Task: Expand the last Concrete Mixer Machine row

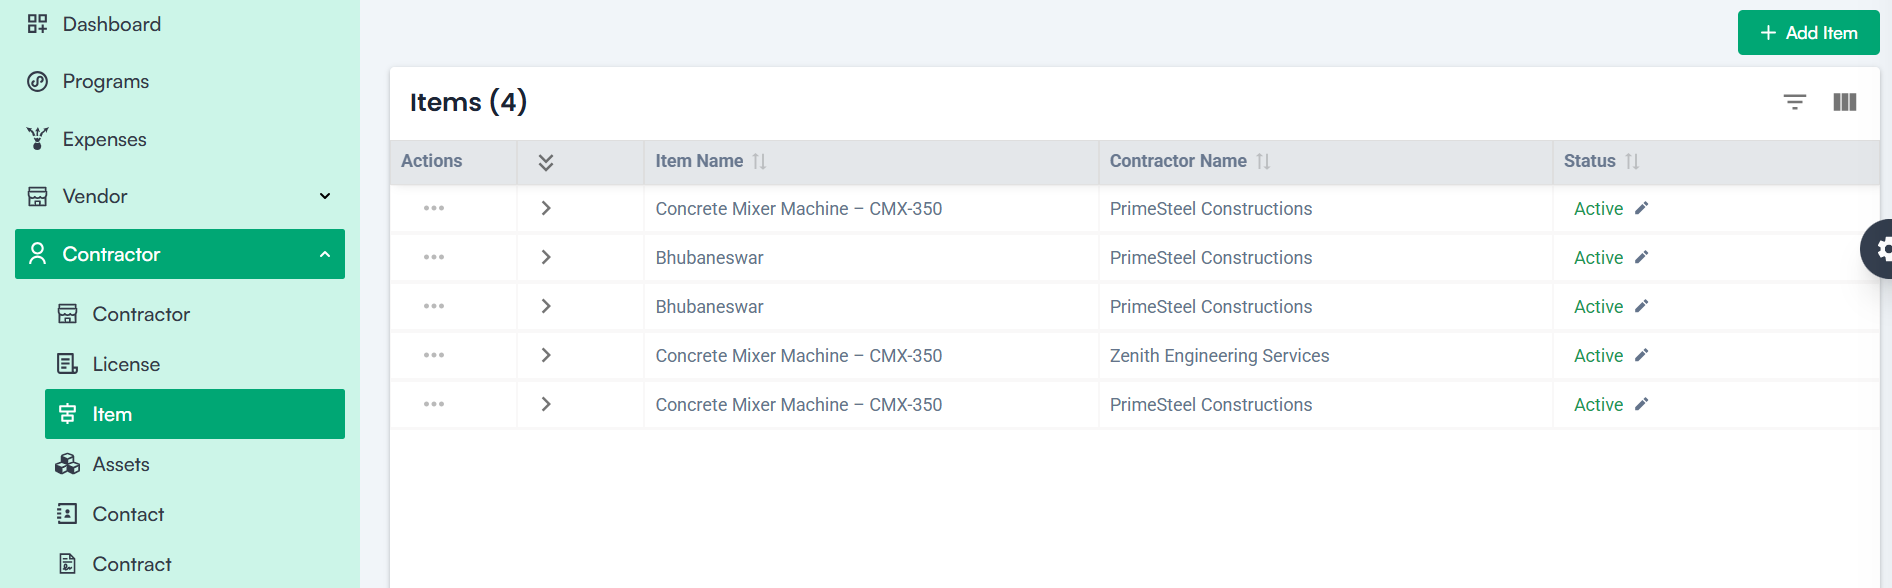Action: [x=545, y=404]
